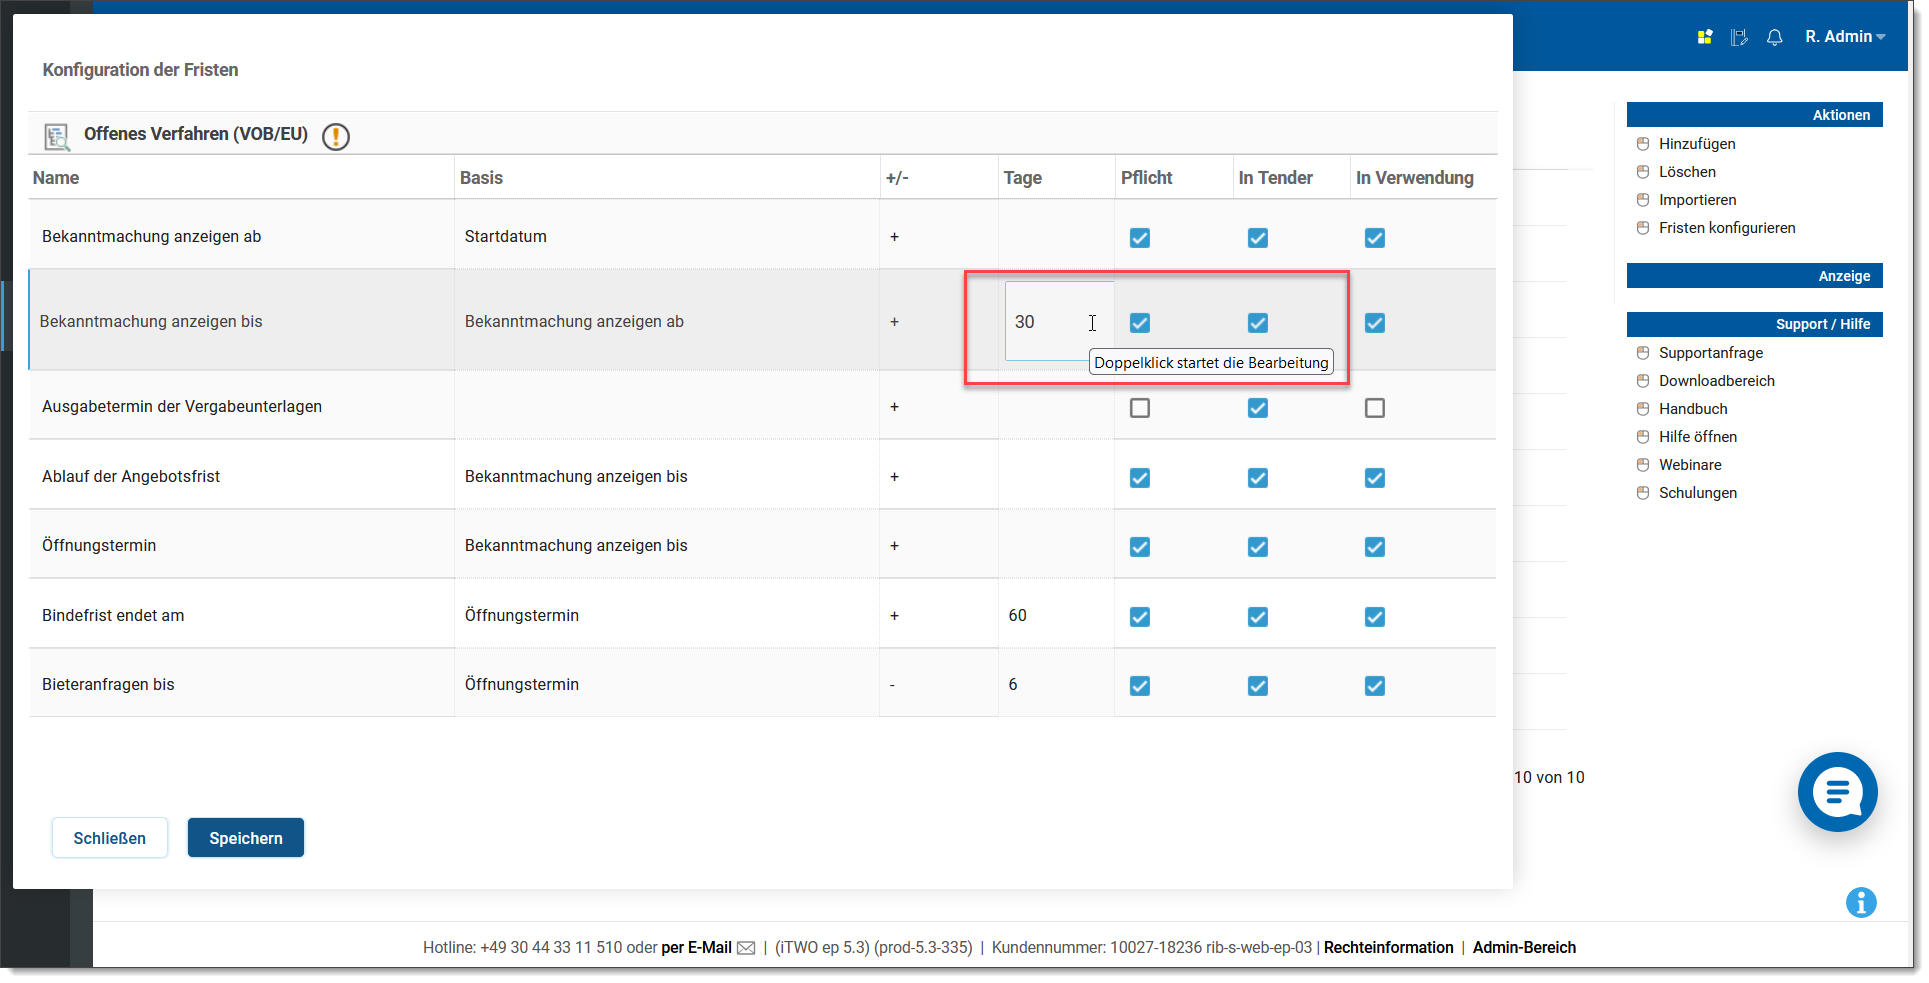Click Öffnungstermin basis in Bindefrist row
This screenshot has height=983, width=1929.
(522, 616)
